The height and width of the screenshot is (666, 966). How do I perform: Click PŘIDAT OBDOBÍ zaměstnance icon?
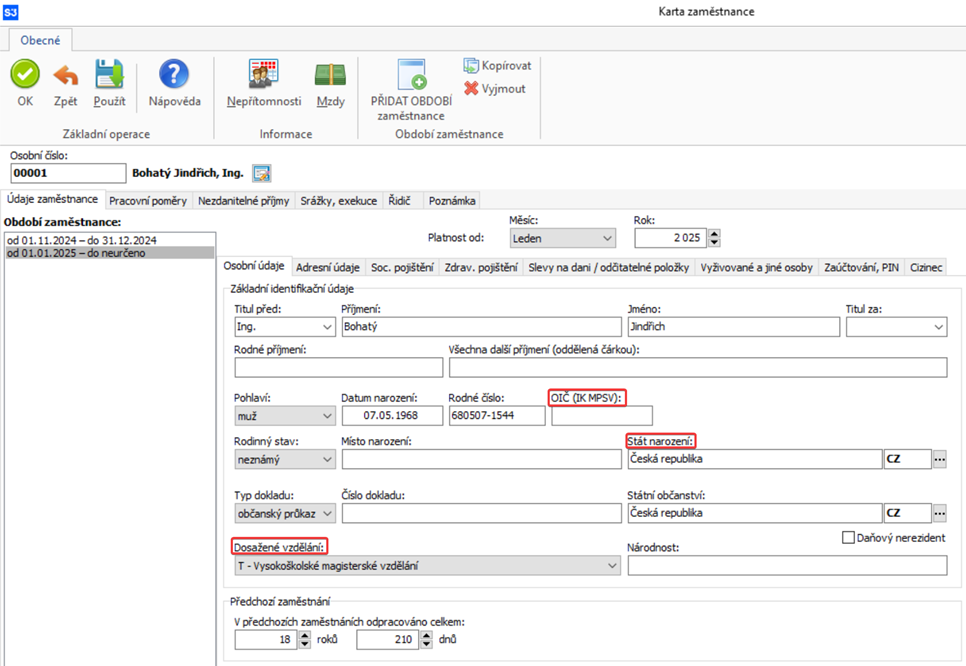[411, 76]
